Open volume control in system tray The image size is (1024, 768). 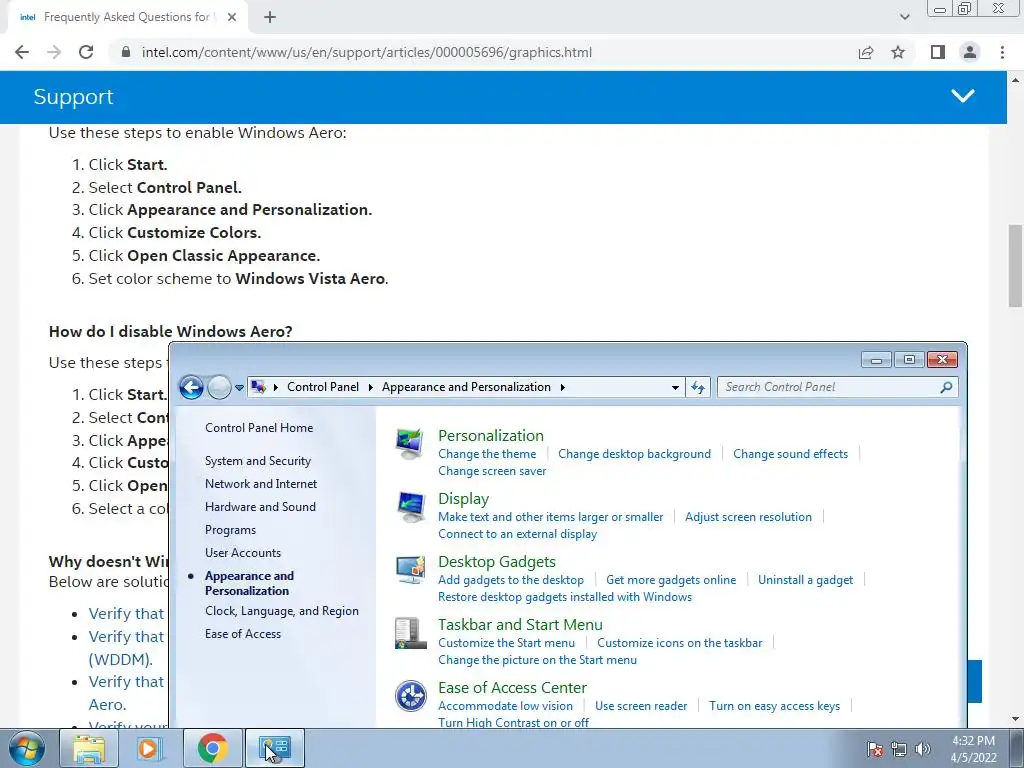point(923,749)
